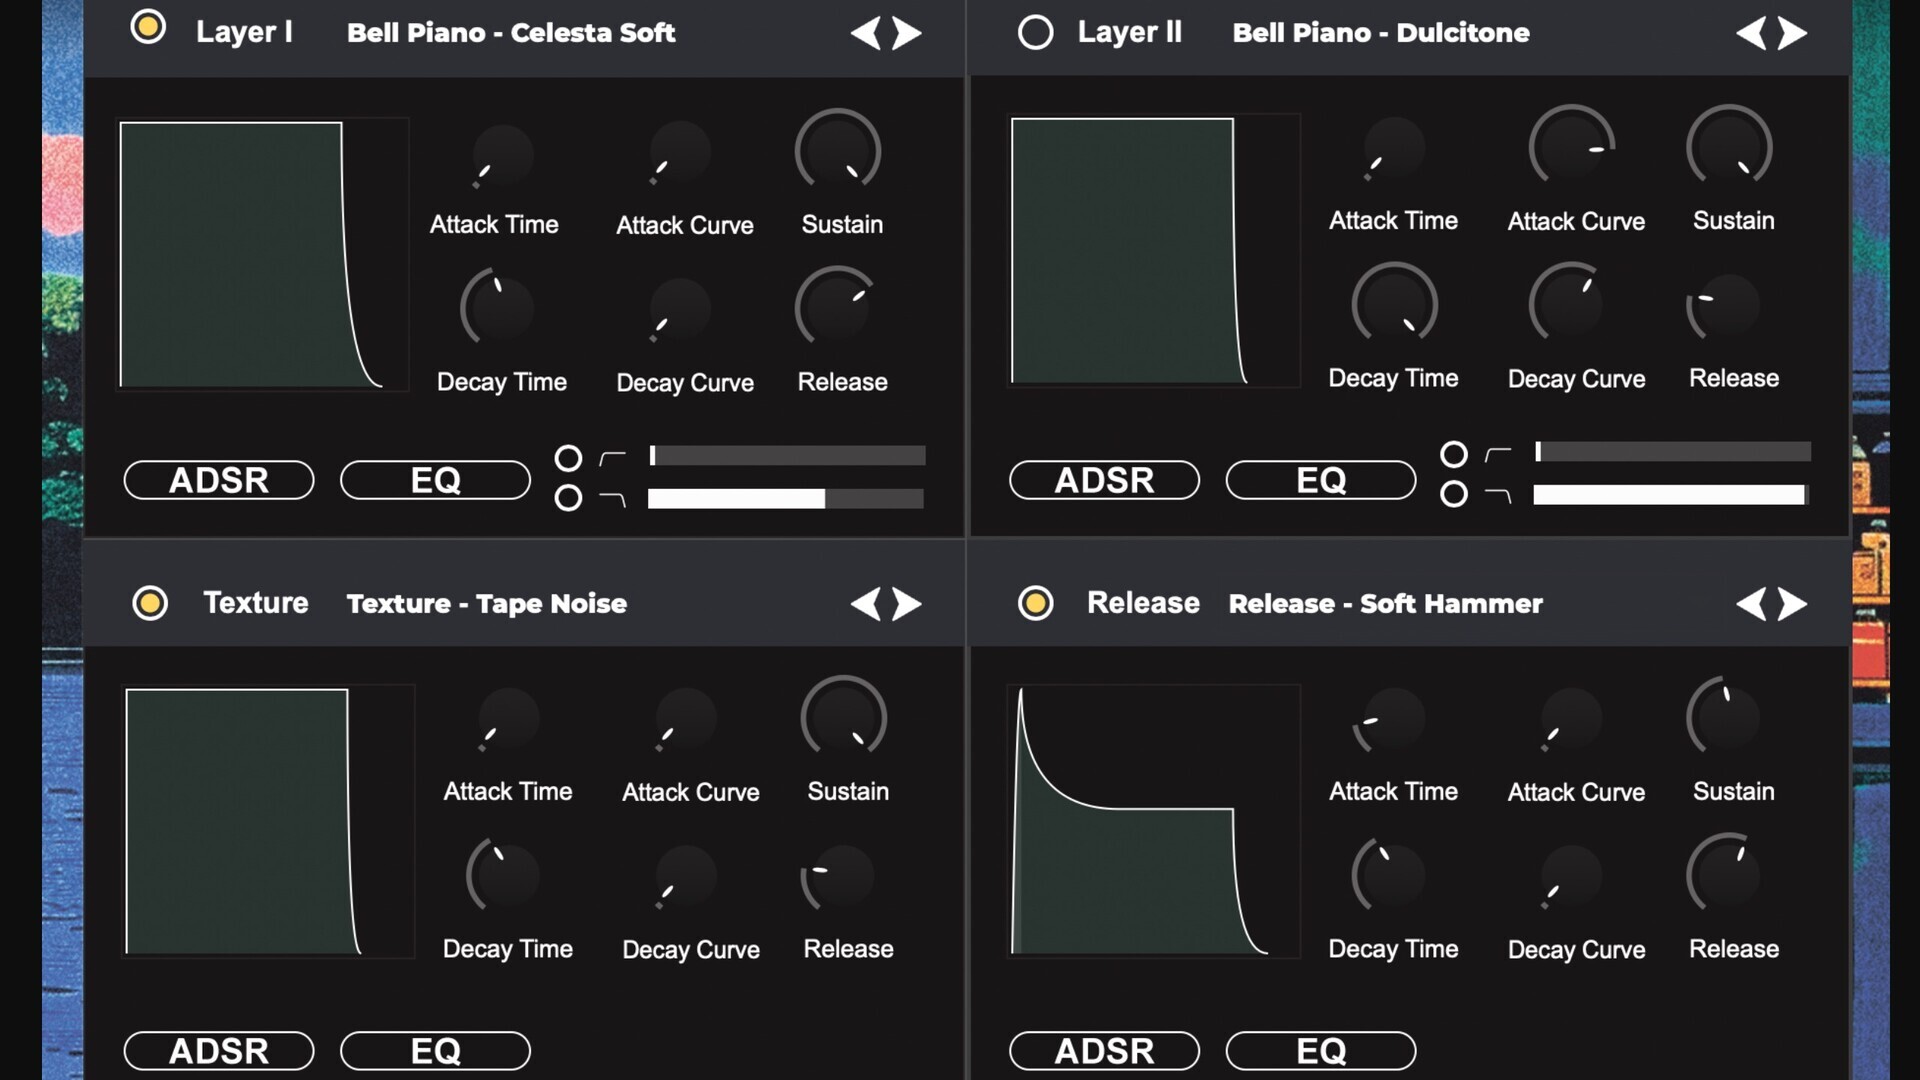Click Texture Decay Time knob
The image size is (1920, 1080).
pos(503,877)
